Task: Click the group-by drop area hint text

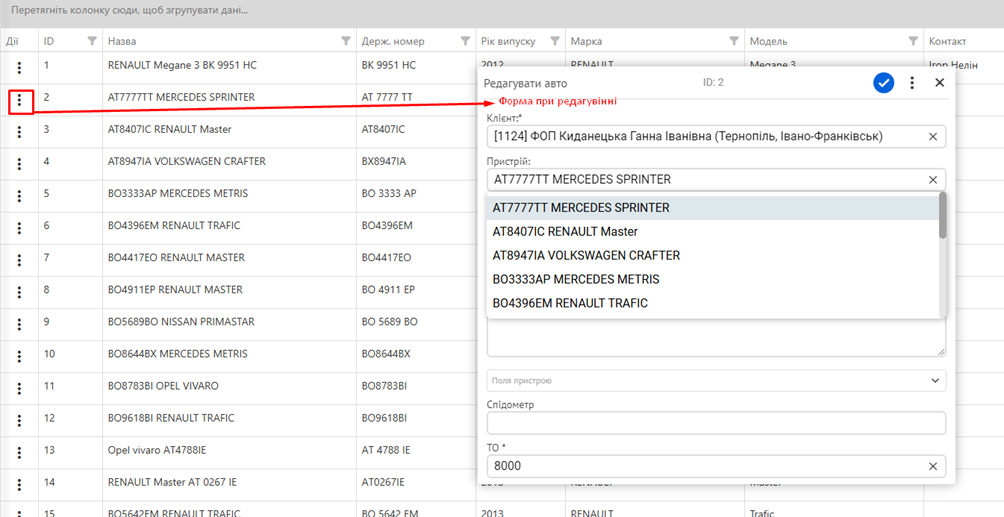Action: (x=130, y=11)
